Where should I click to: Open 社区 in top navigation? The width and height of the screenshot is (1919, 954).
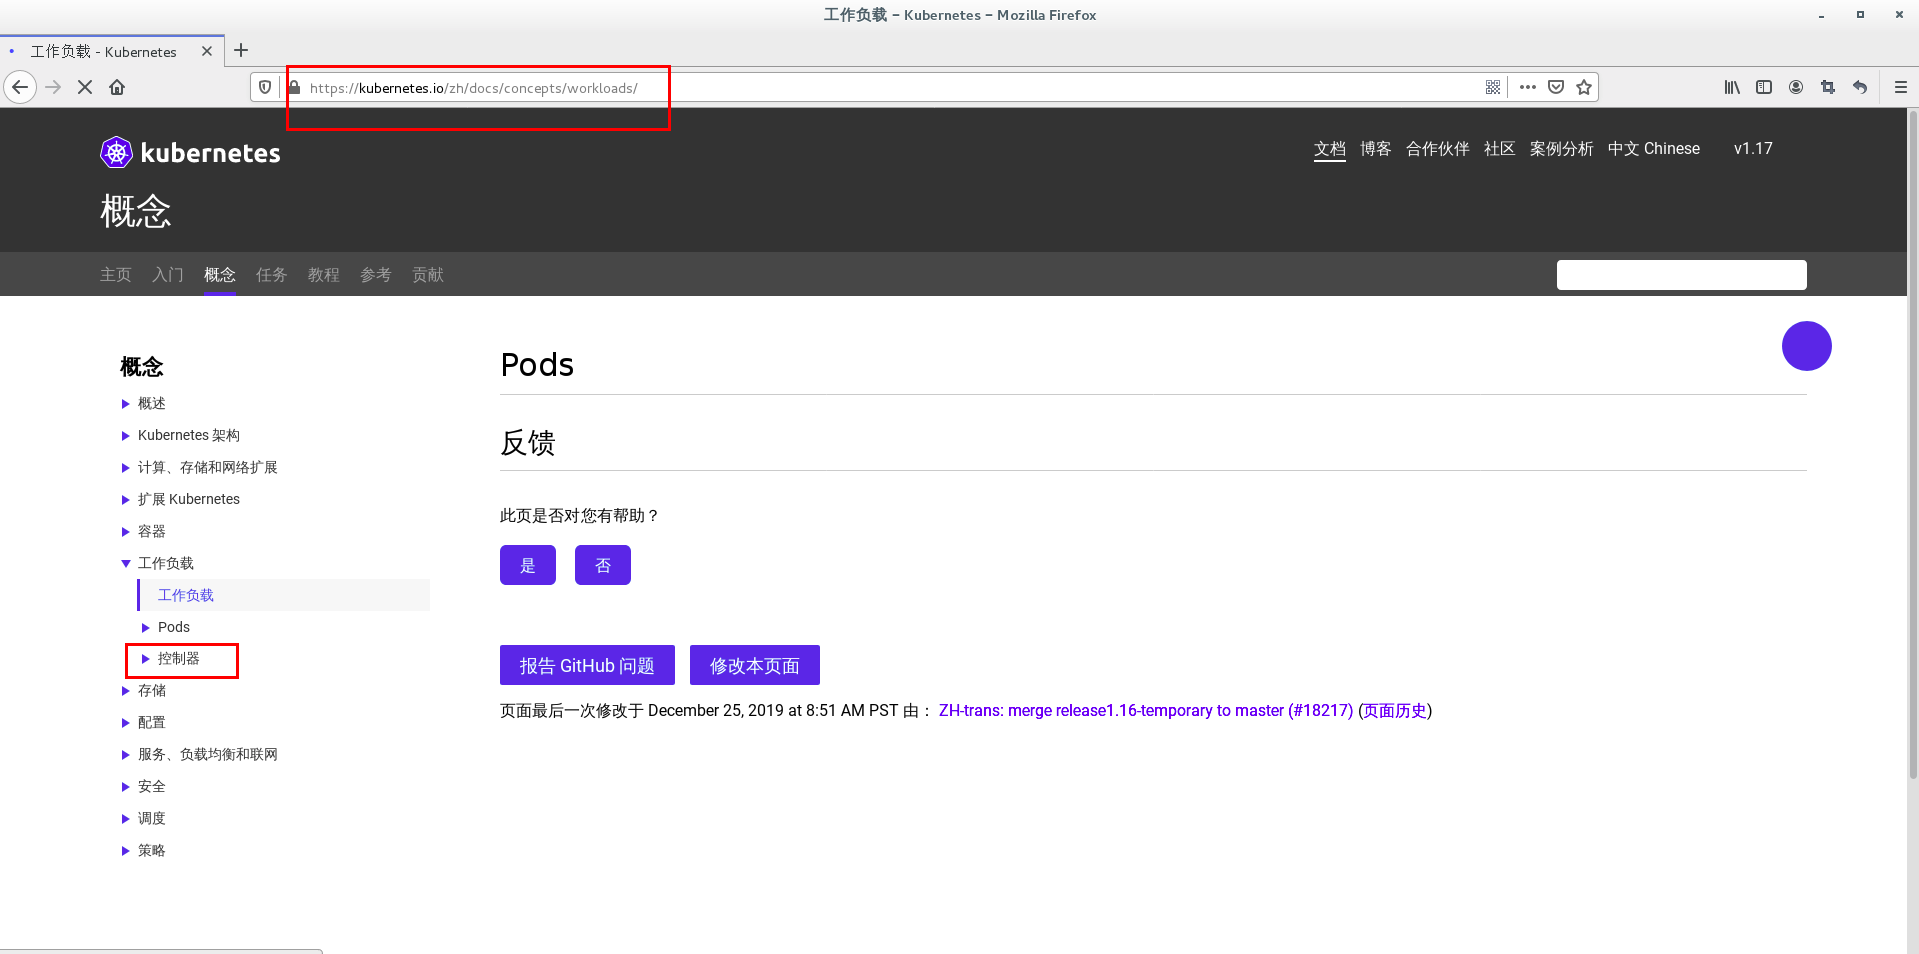tap(1500, 148)
